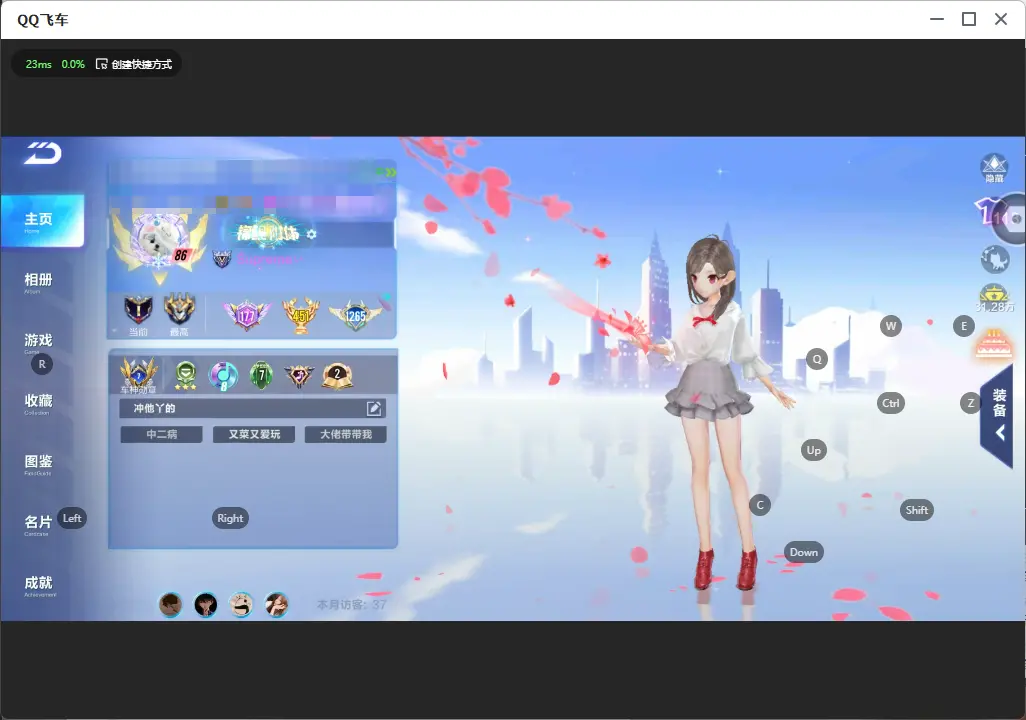Open the 成就 achievement tab

tap(38, 585)
